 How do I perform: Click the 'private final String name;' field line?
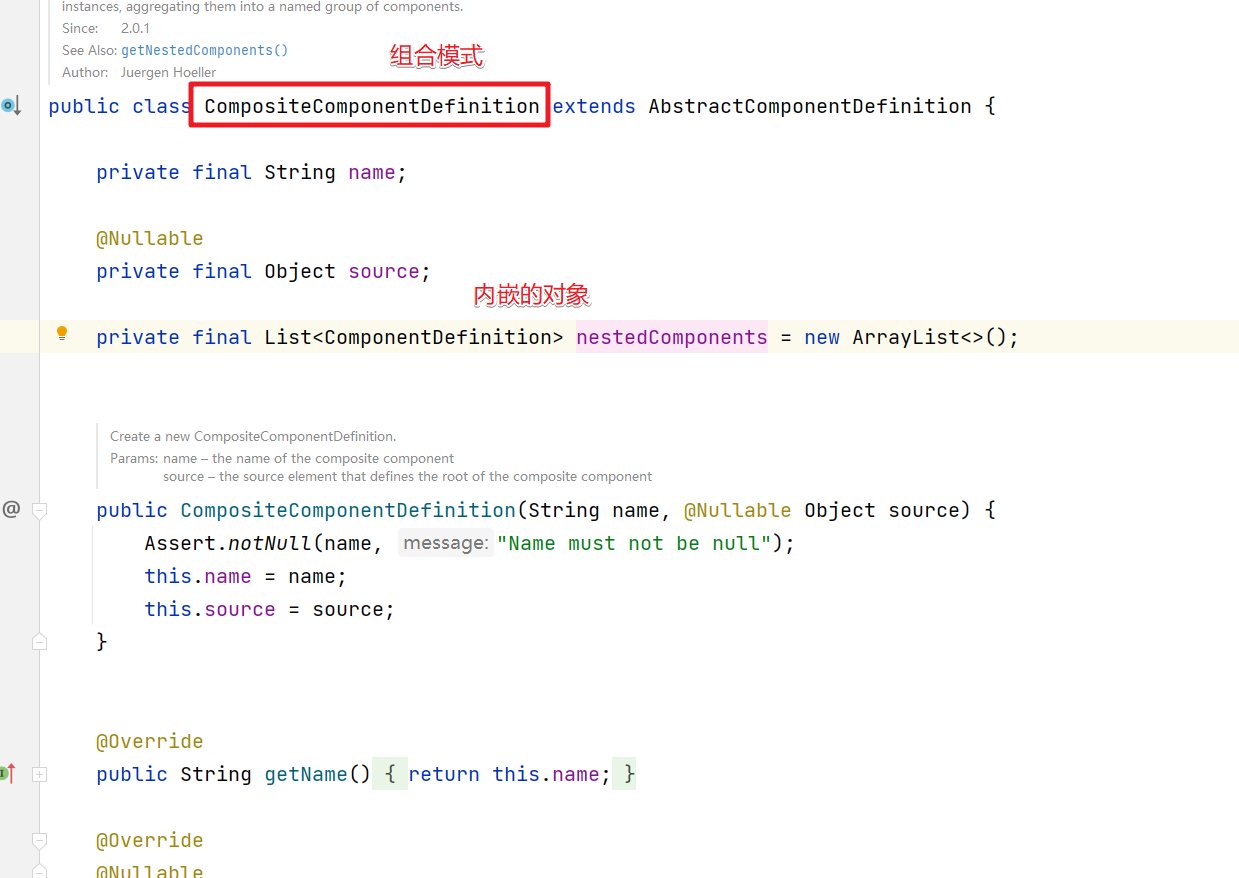(x=252, y=172)
